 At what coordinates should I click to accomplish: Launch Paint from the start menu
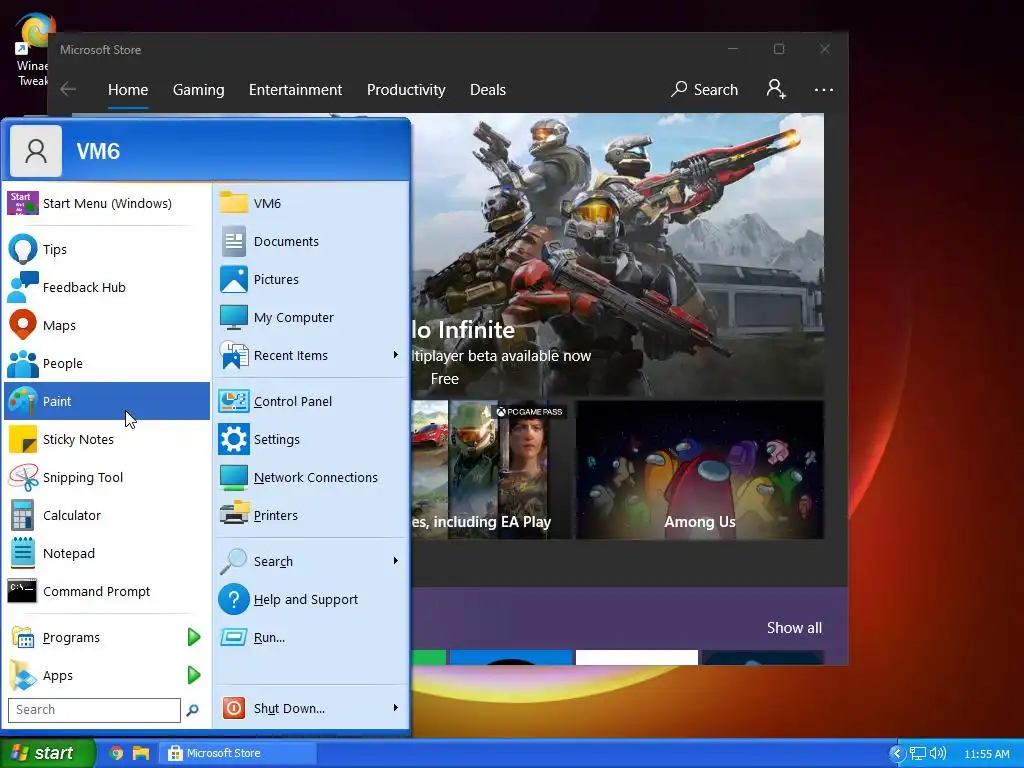tap(106, 401)
